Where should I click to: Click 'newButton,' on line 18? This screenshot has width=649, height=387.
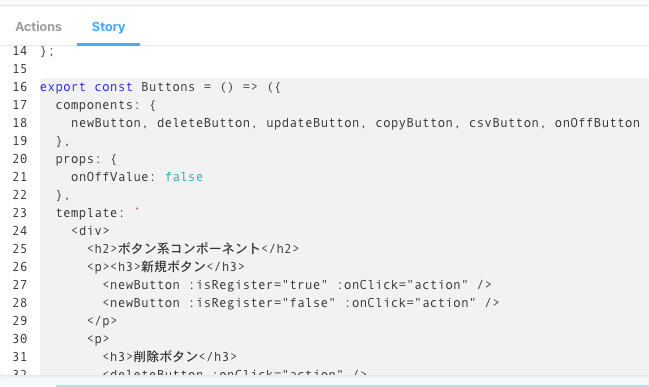pos(109,123)
